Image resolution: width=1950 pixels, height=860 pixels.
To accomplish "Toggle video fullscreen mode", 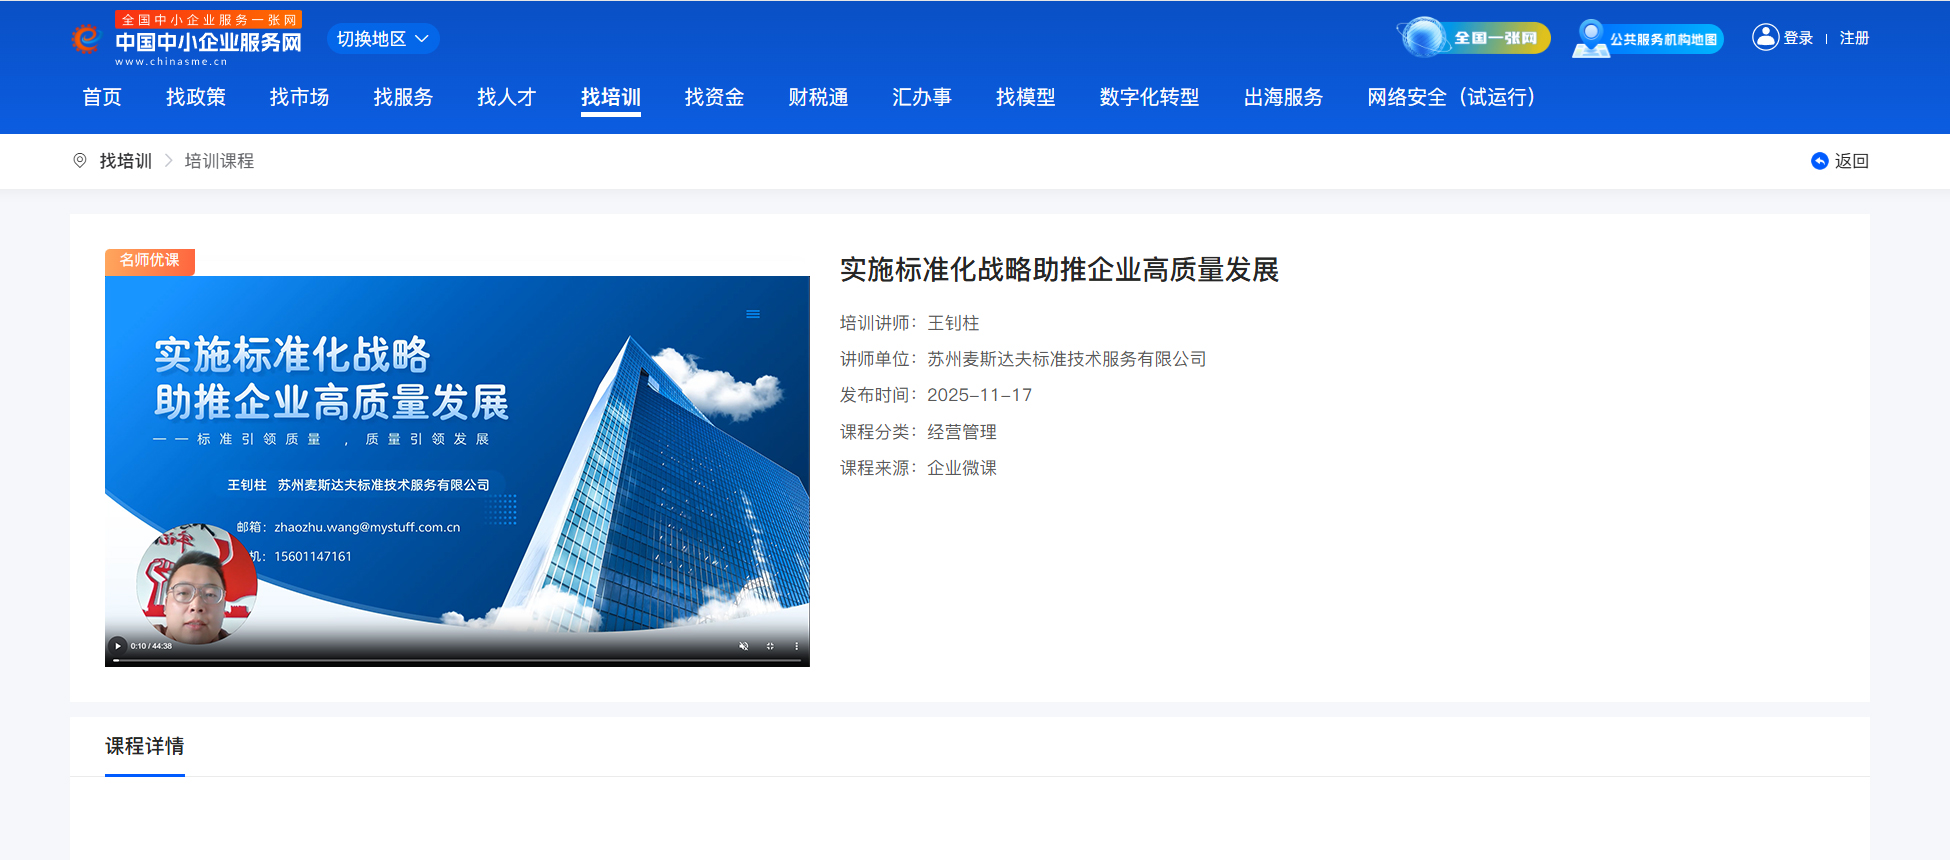I will click(770, 646).
